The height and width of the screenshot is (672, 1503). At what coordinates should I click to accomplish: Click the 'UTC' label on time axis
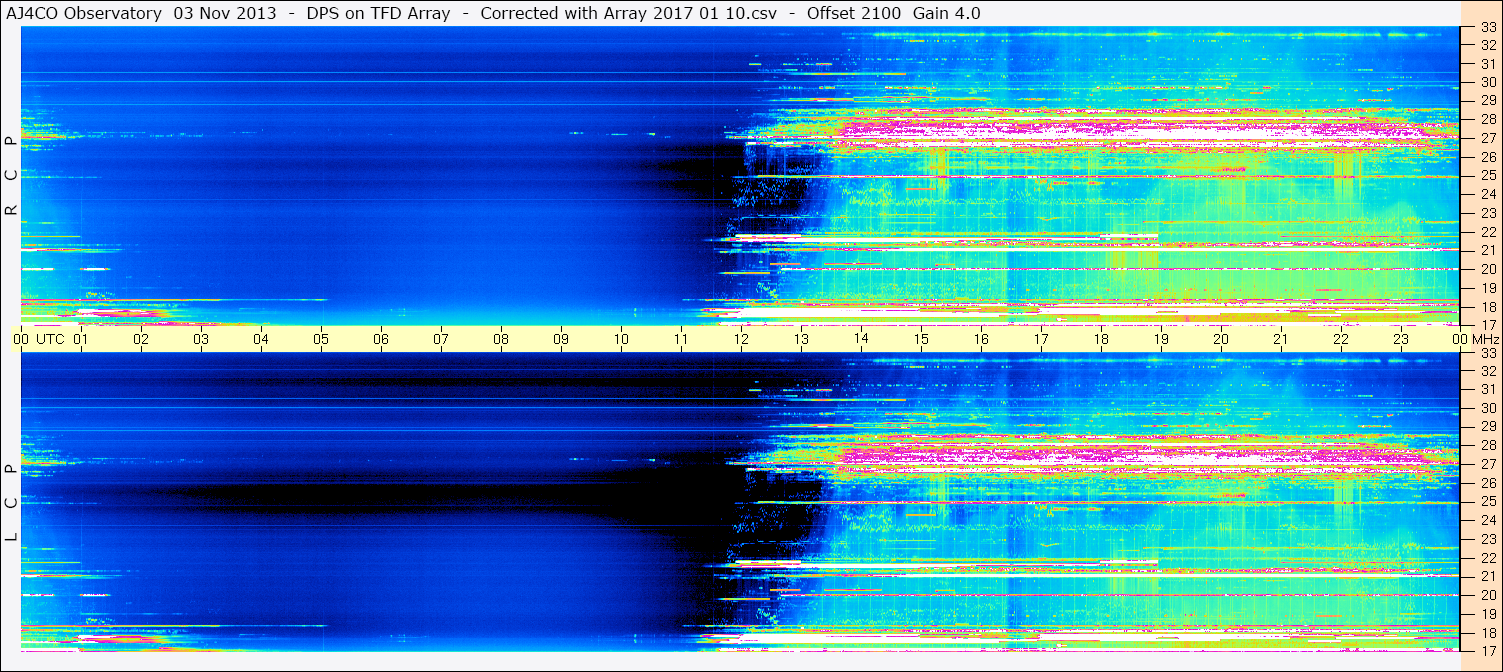click(x=50, y=339)
